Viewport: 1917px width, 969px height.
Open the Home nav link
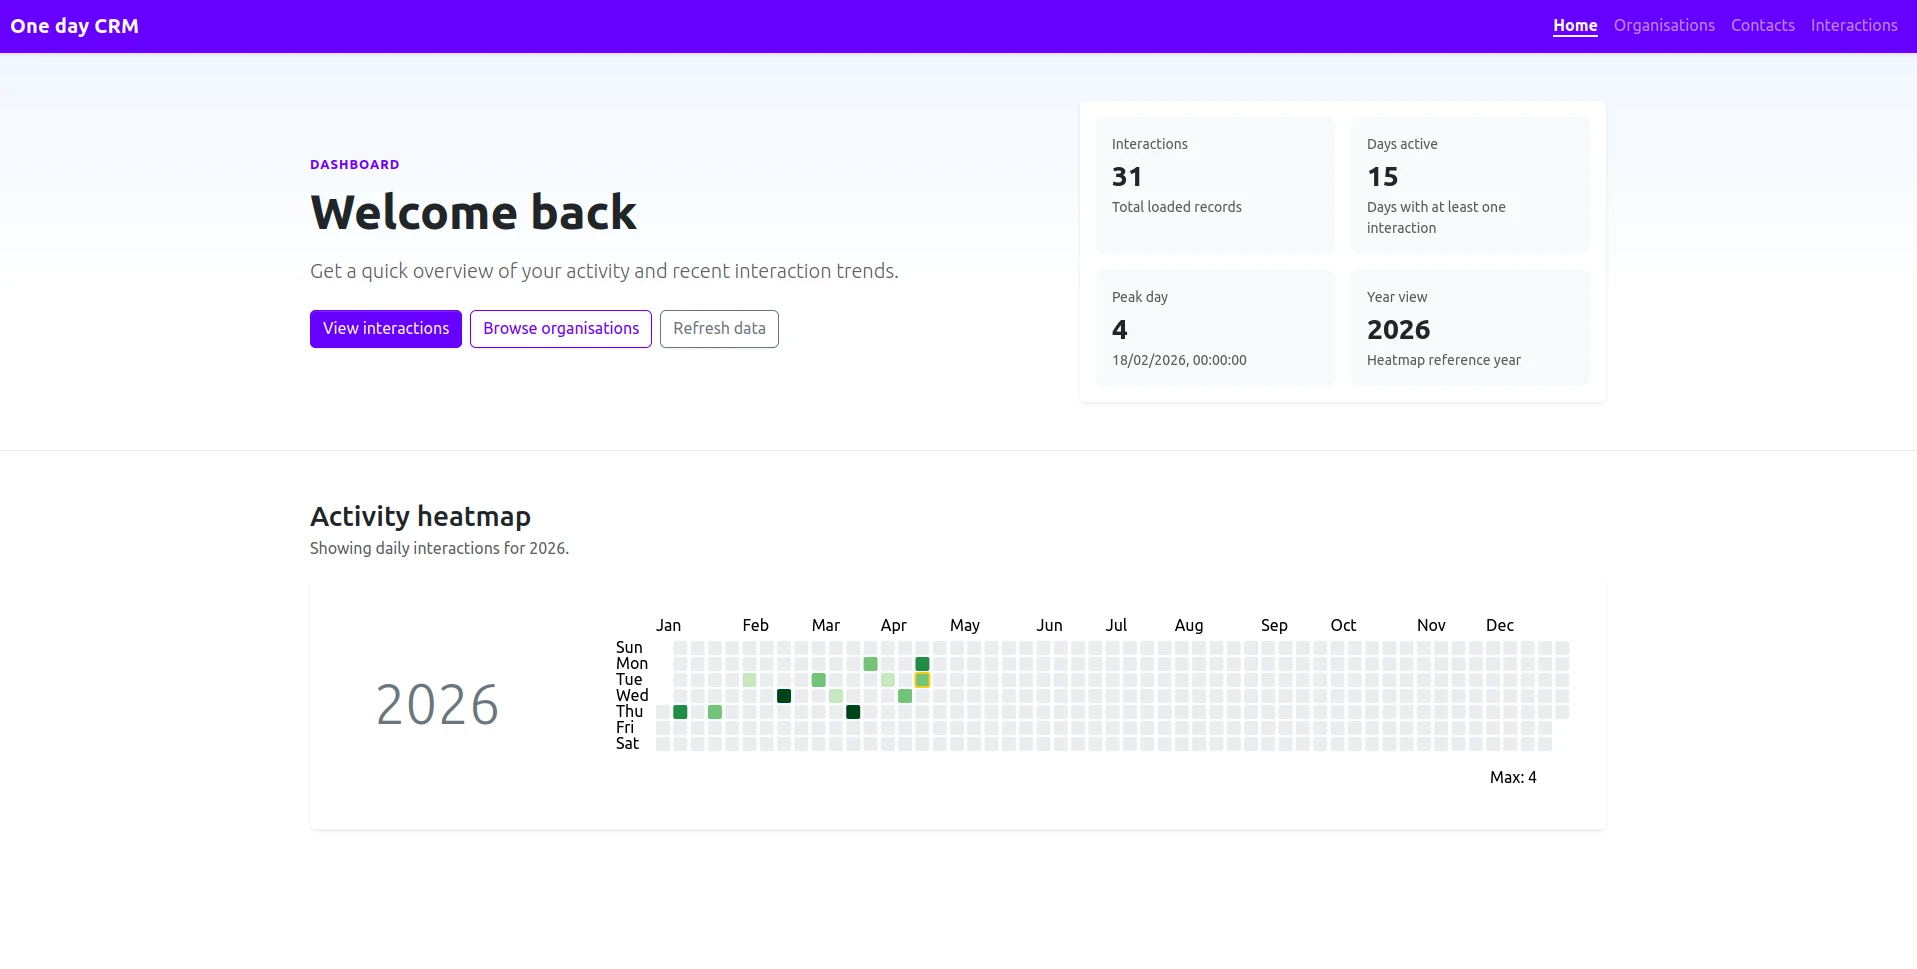[1575, 26]
